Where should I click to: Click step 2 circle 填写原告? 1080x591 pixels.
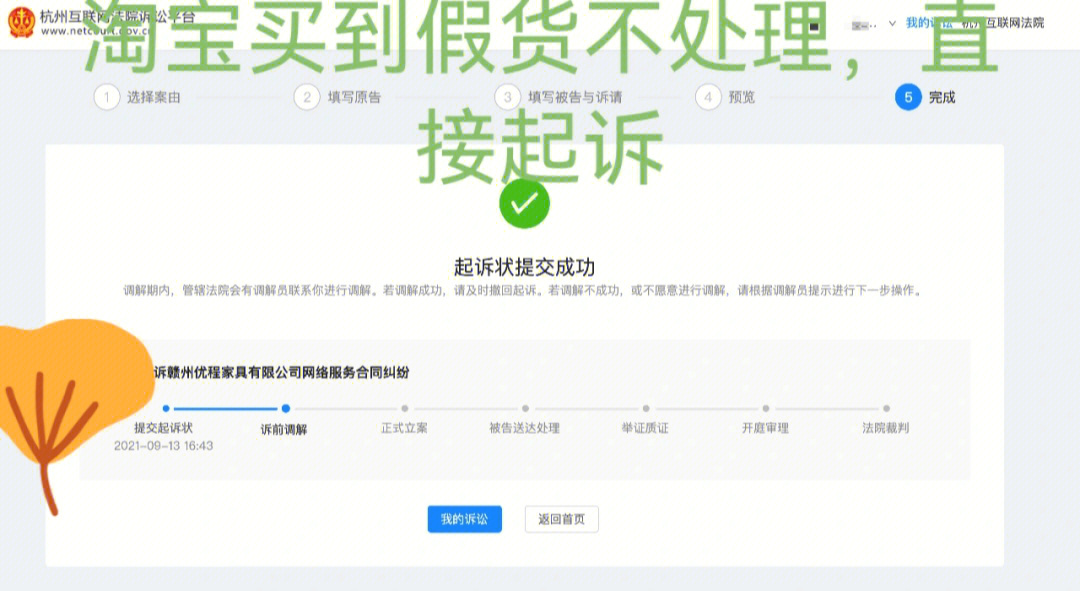click(307, 97)
